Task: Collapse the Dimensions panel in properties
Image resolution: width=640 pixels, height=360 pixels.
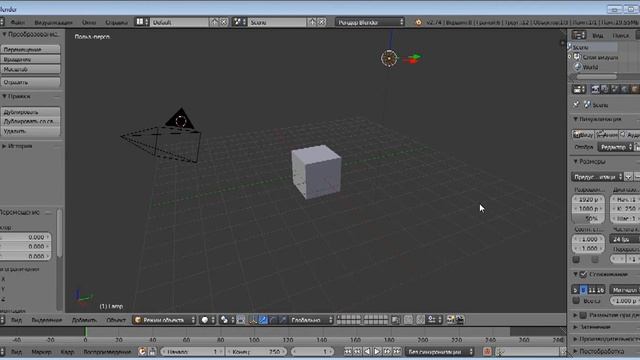Action: click(x=576, y=162)
